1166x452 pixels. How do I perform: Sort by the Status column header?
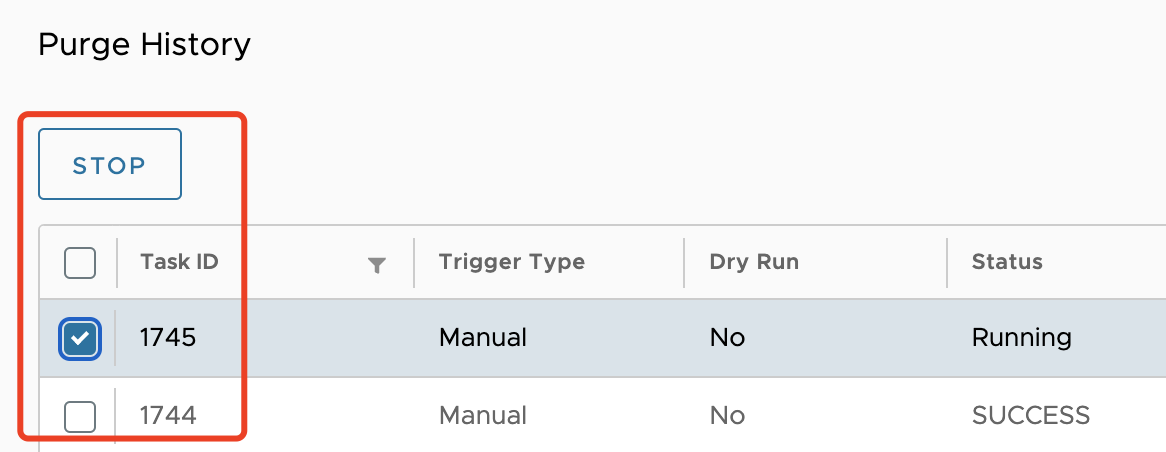tap(1007, 262)
